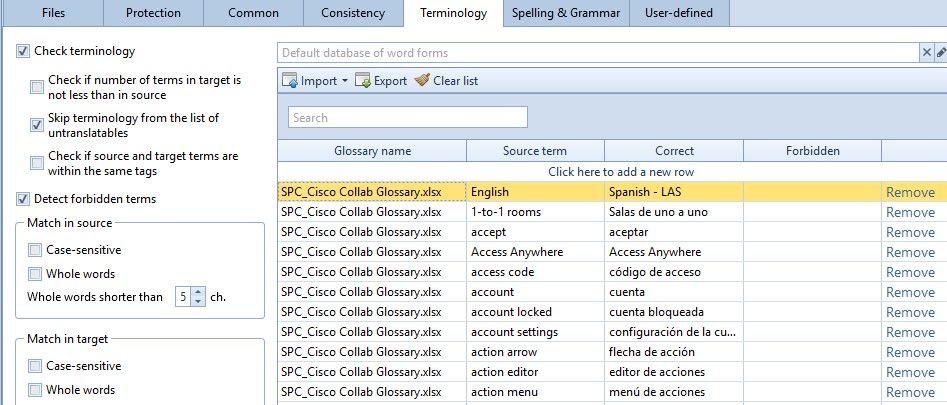Screen dimensions: 947x405
Task: Select the Terminology tab
Action: coord(454,13)
